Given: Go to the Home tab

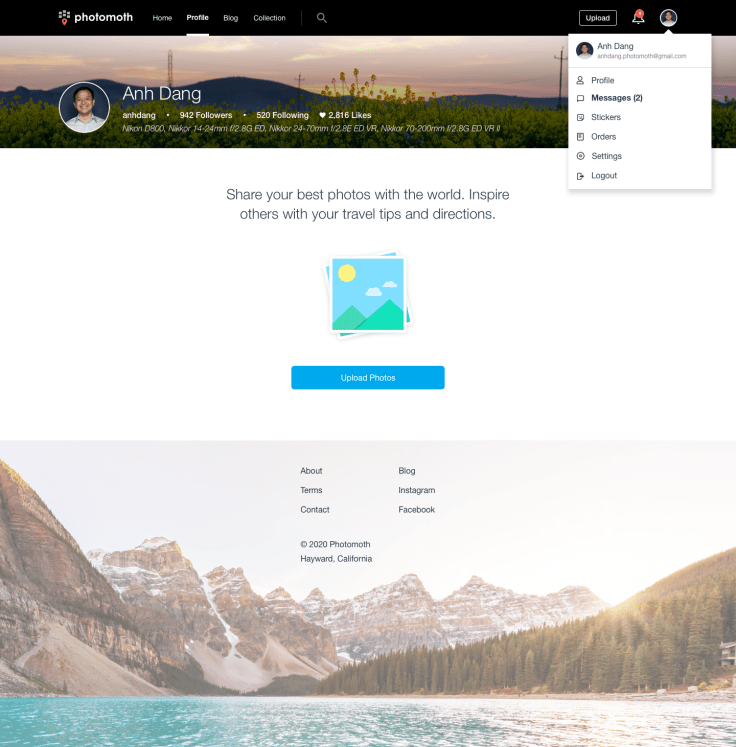Looking at the screenshot, I should [162, 18].
